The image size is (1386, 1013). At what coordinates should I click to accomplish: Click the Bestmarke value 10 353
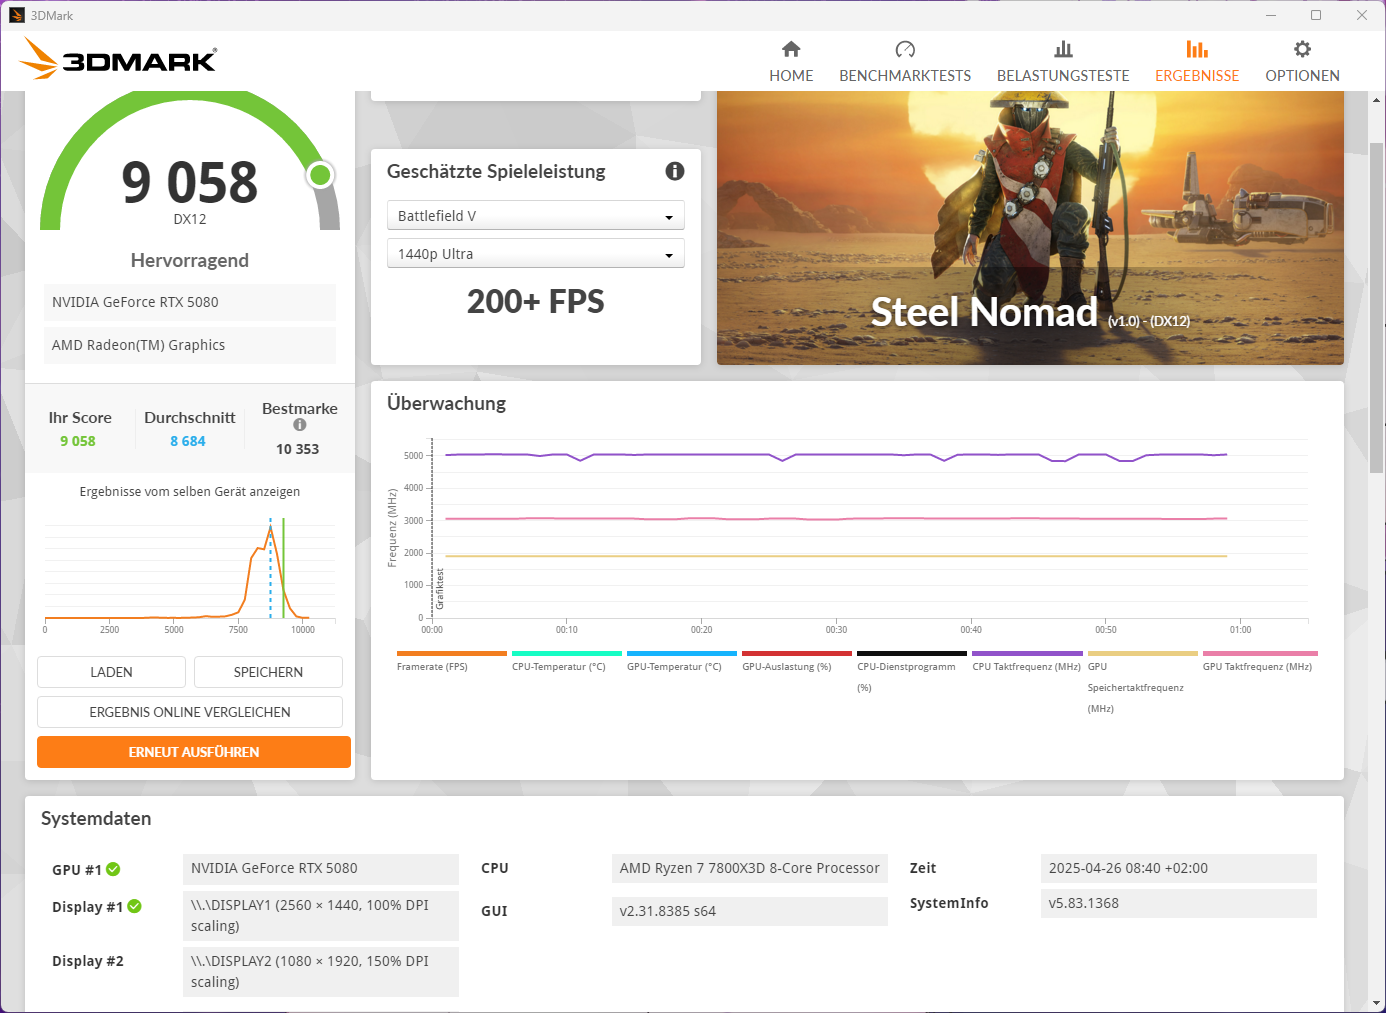point(298,449)
